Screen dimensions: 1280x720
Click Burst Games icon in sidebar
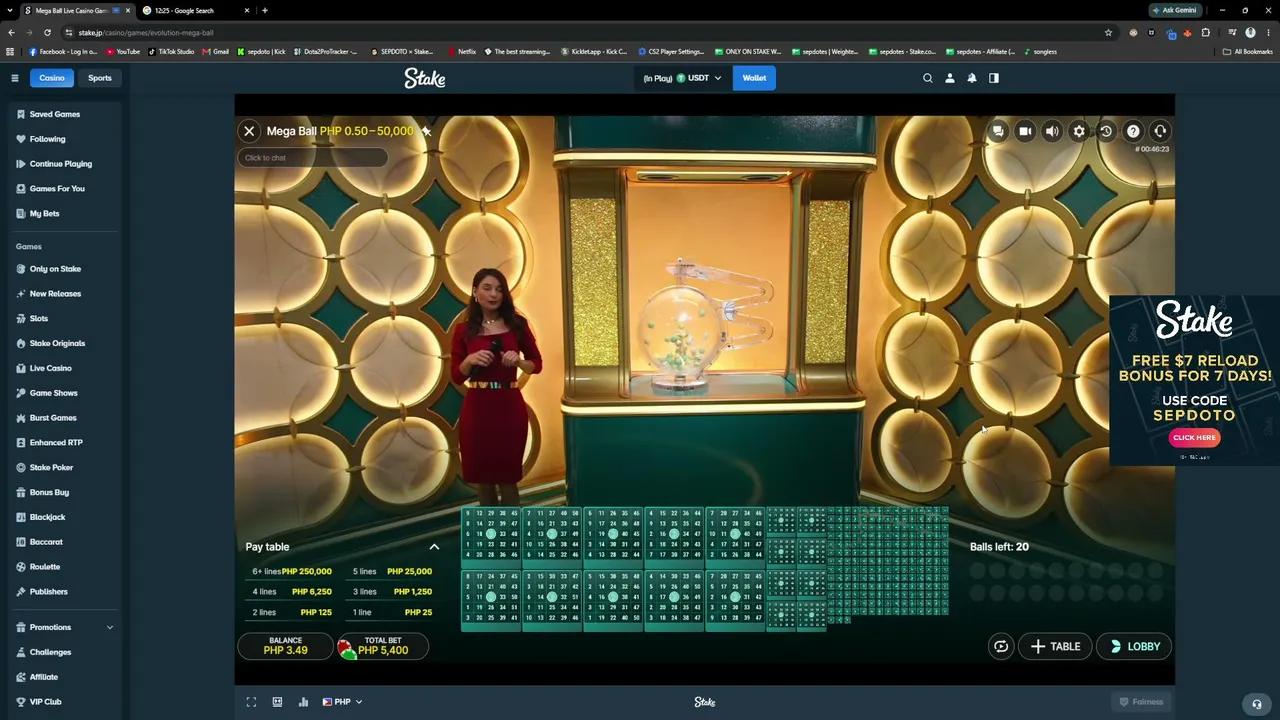21,418
